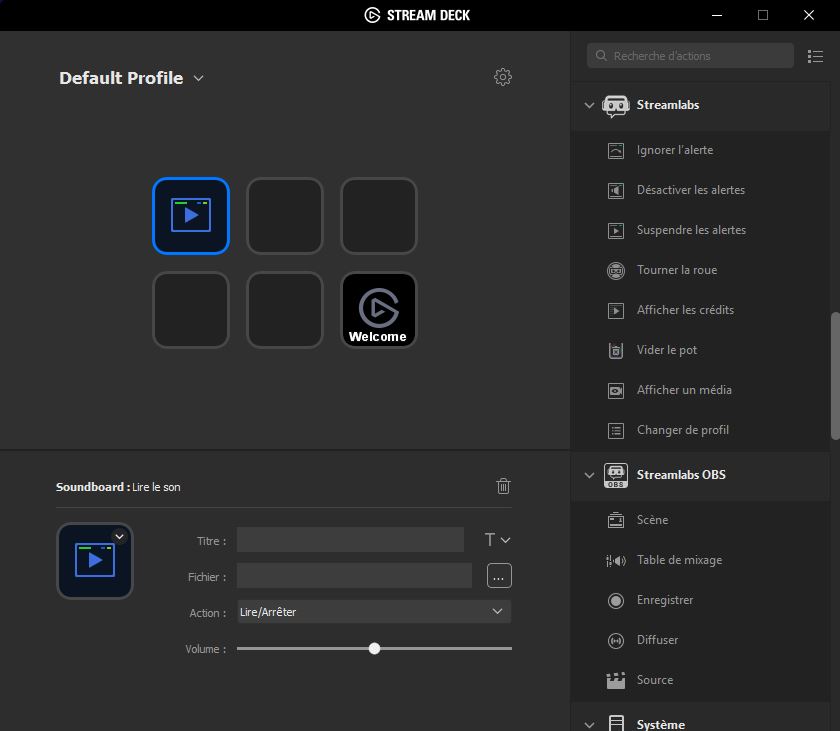
Task: Click the Tourner la roue icon
Action: coord(616,270)
